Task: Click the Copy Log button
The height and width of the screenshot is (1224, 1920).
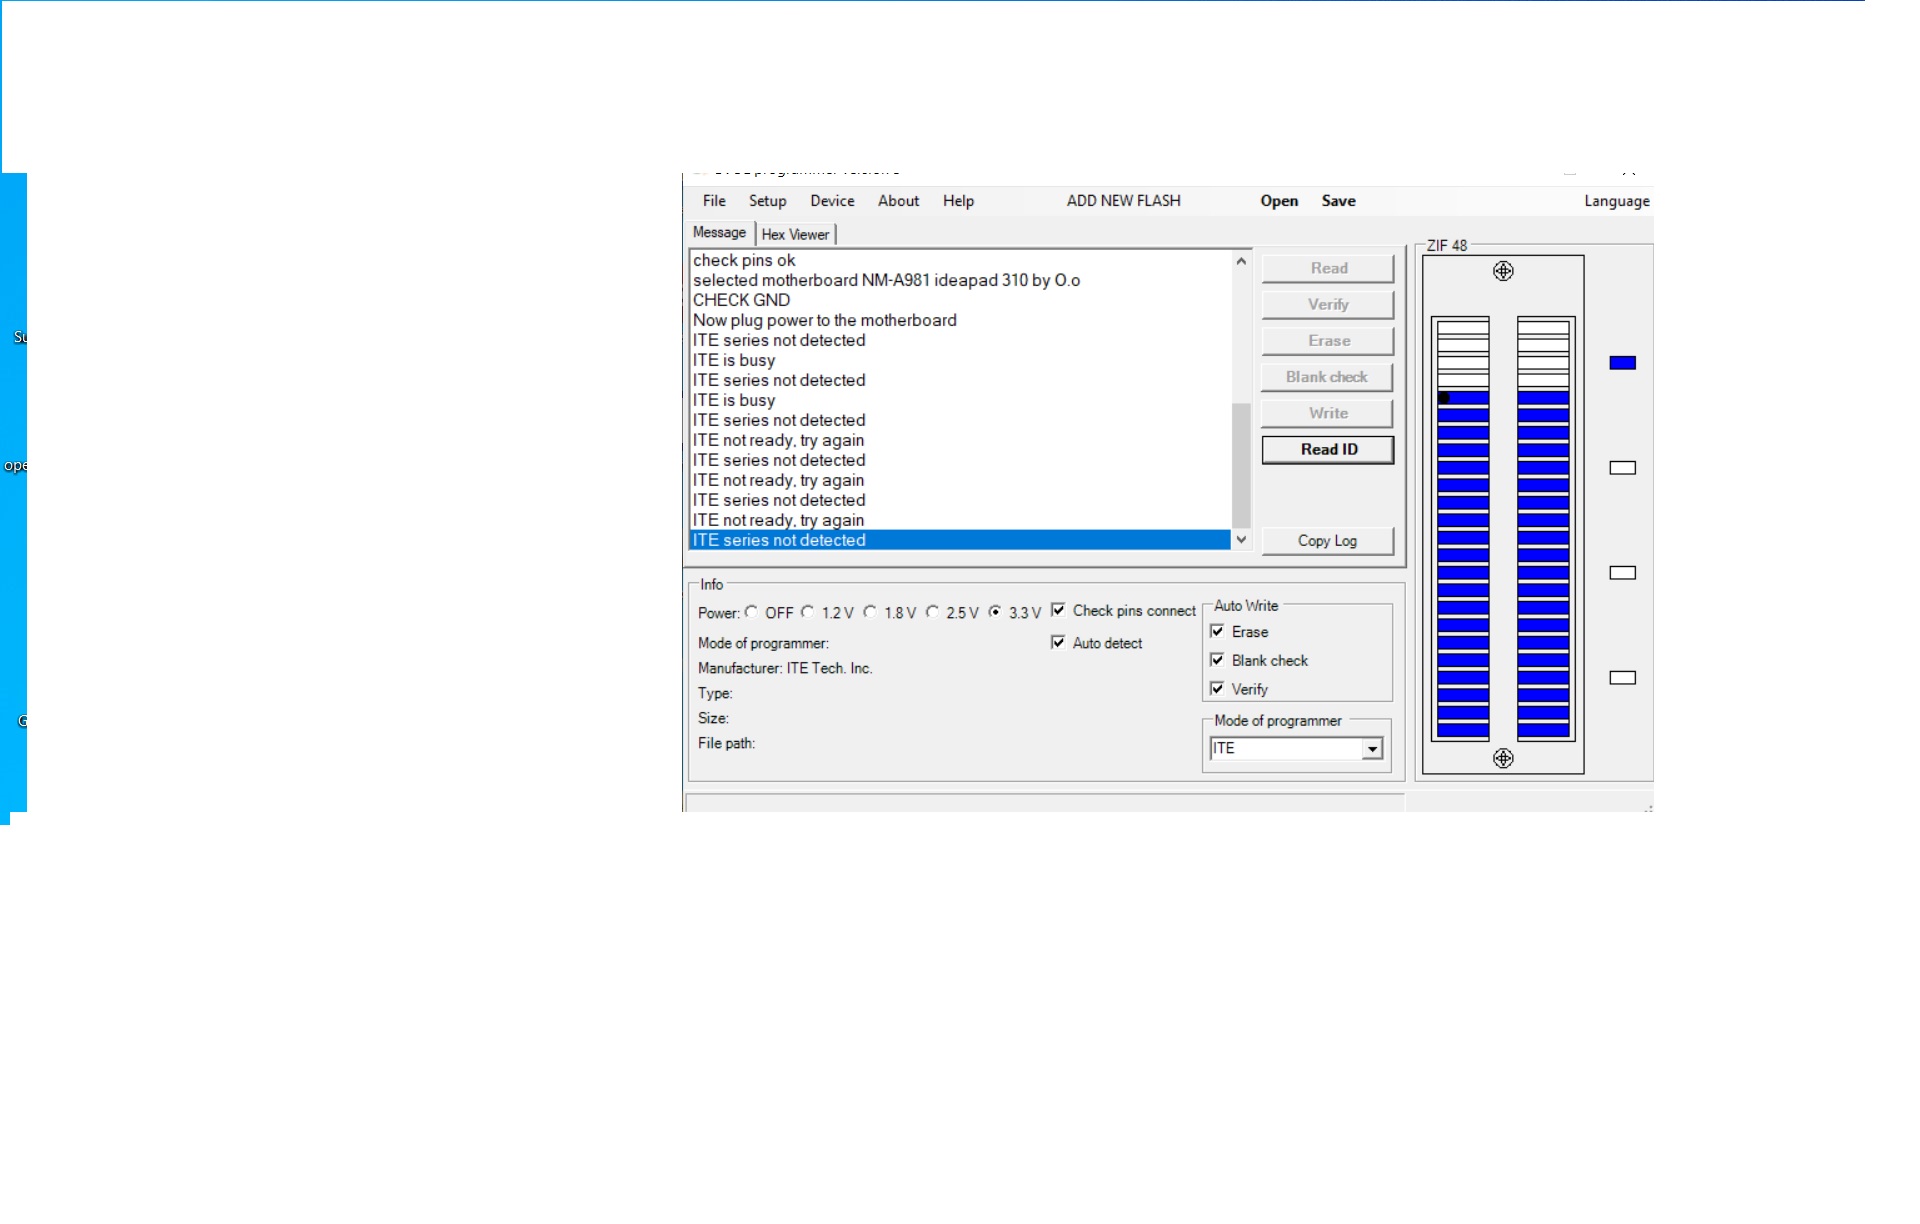Action: coord(1328,541)
